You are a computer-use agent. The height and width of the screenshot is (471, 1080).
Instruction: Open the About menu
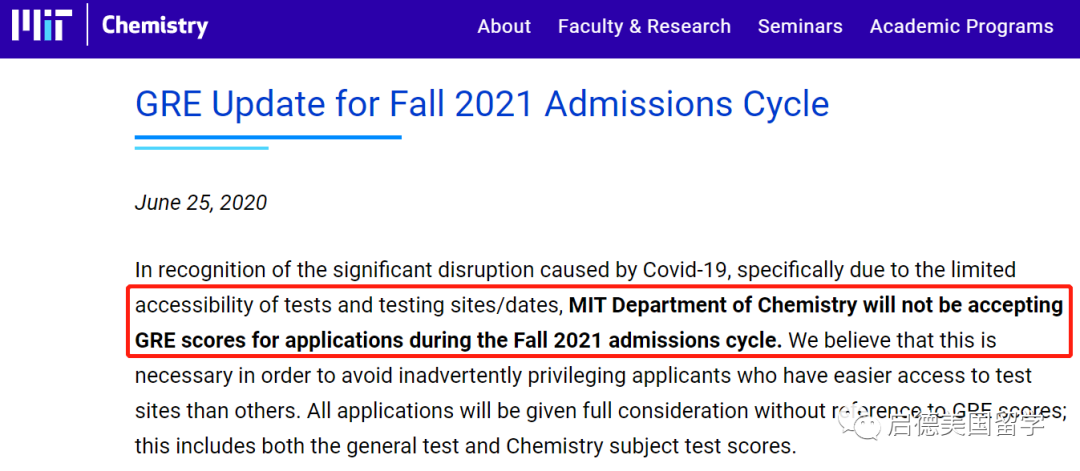point(504,27)
